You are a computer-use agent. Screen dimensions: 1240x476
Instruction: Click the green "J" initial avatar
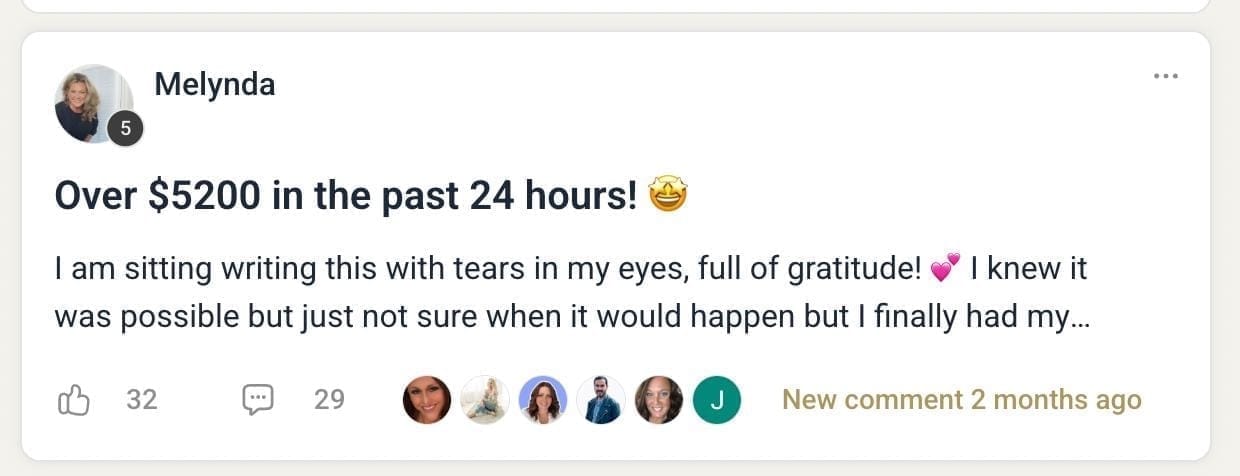[x=717, y=400]
